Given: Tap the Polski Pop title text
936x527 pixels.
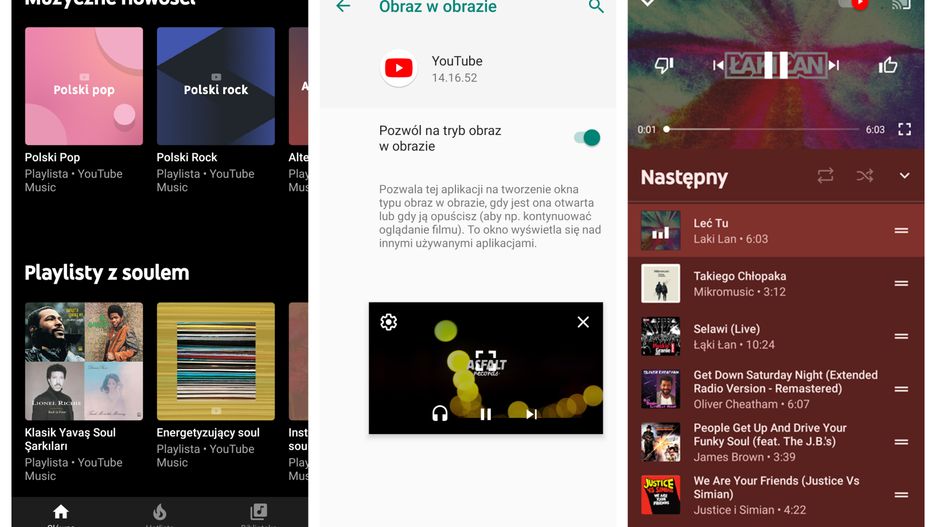Looking at the screenshot, I should point(53,158).
